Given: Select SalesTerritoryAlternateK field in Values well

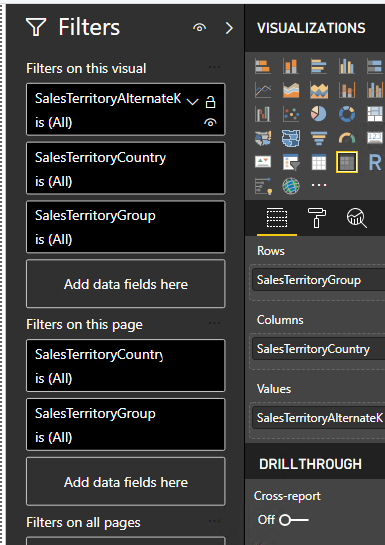Looking at the screenshot, I should coord(319,417).
